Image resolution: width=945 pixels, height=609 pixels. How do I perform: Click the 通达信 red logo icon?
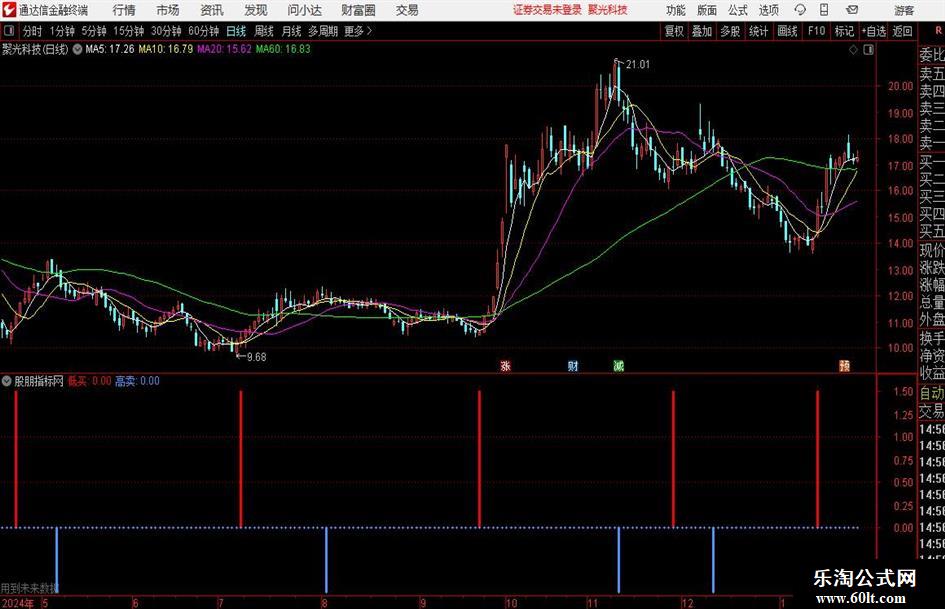point(9,10)
